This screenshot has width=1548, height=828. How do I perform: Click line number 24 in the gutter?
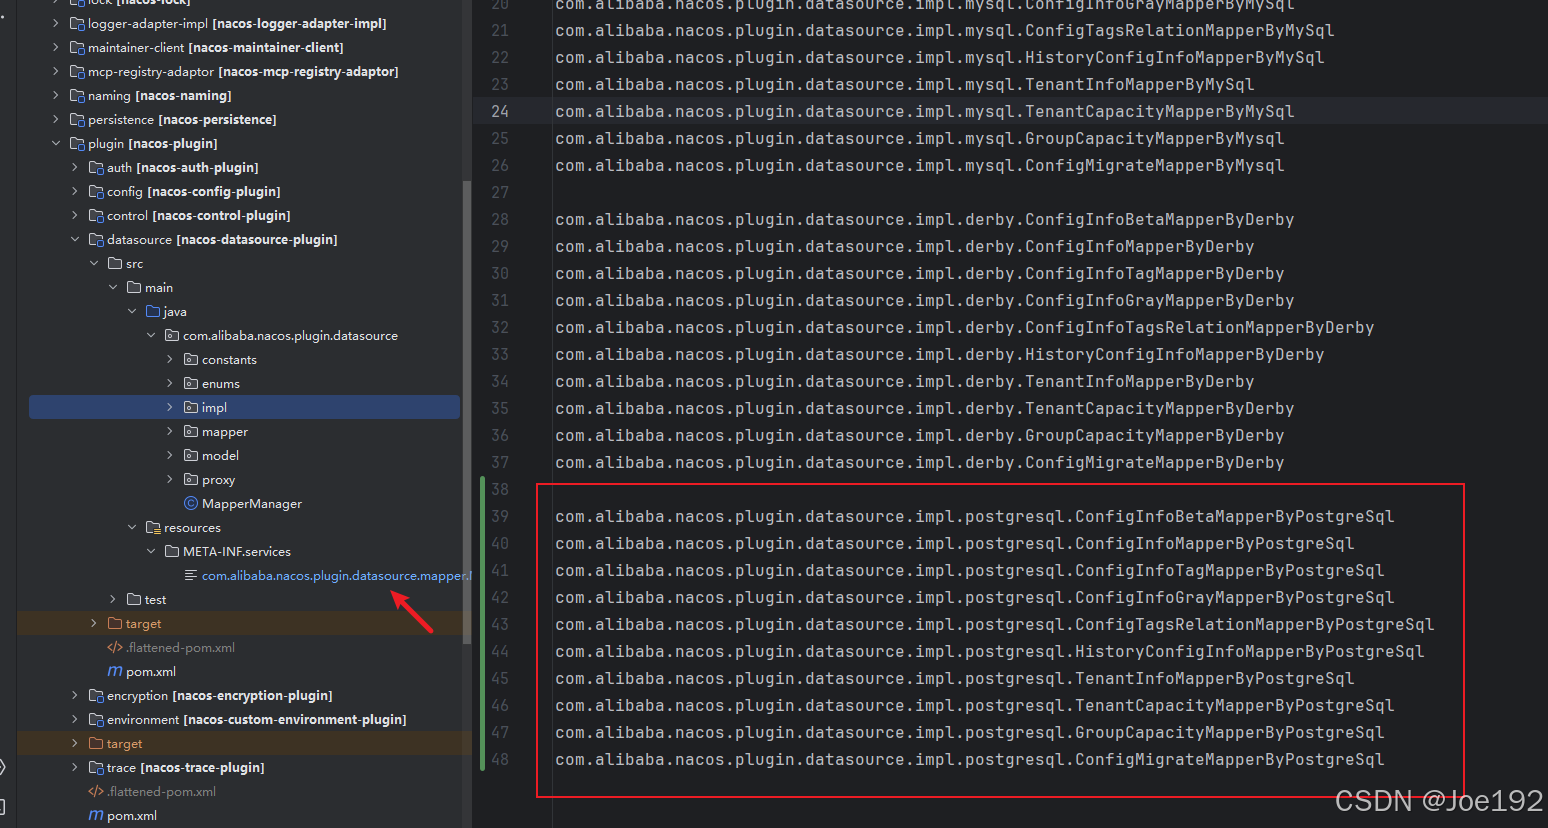pos(500,111)
